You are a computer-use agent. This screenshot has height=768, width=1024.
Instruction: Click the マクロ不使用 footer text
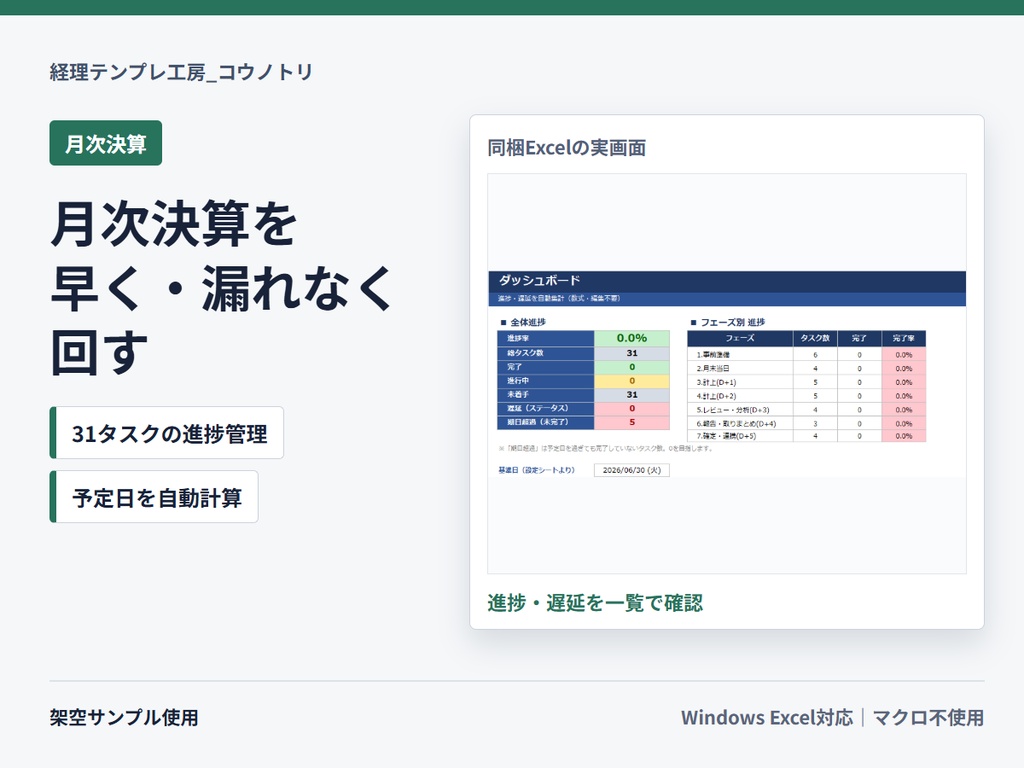928,717
